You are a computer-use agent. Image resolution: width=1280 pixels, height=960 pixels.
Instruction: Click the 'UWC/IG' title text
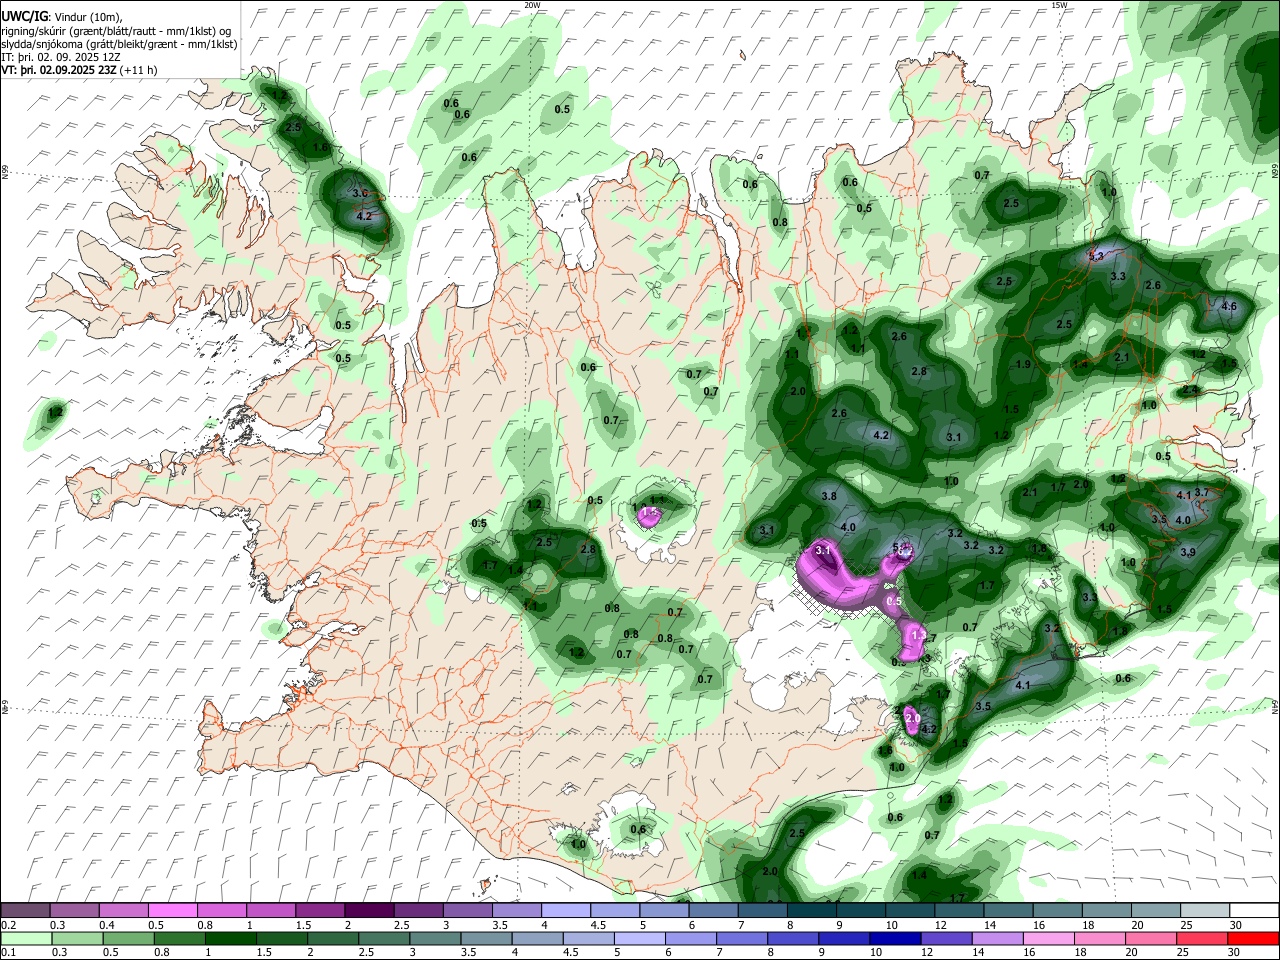pos(24,15)
